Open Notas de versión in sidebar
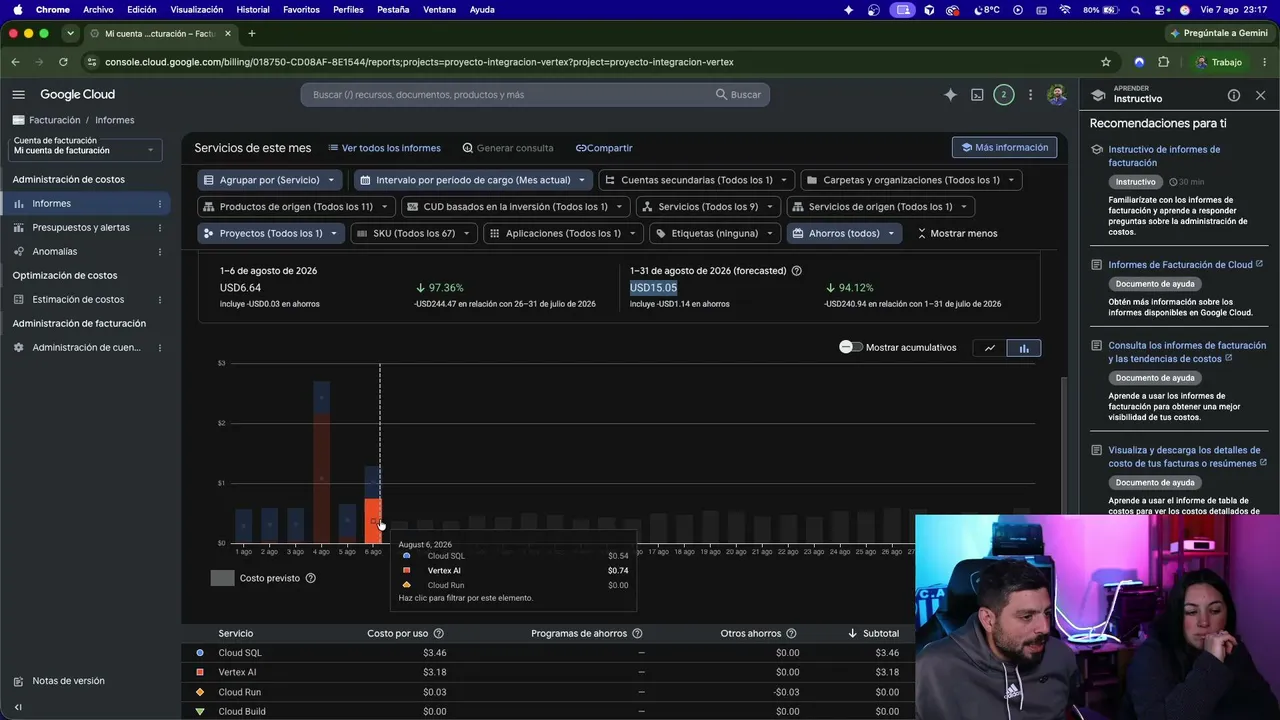 click(68, 681)
